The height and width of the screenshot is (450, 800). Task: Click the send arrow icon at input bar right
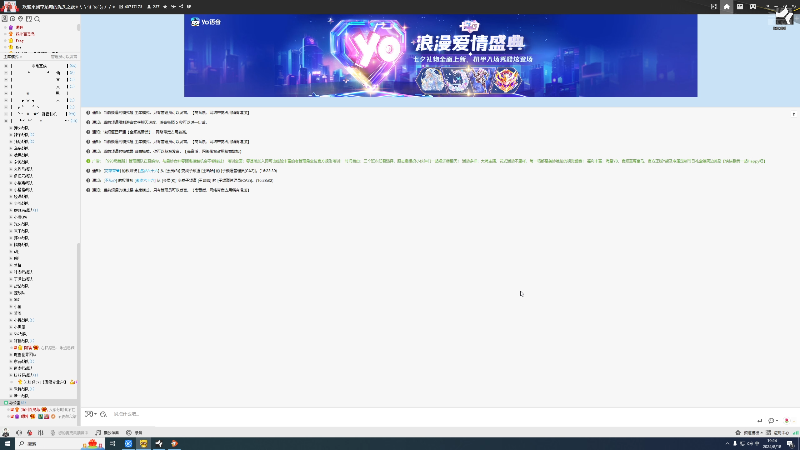[x=760, y=421]
